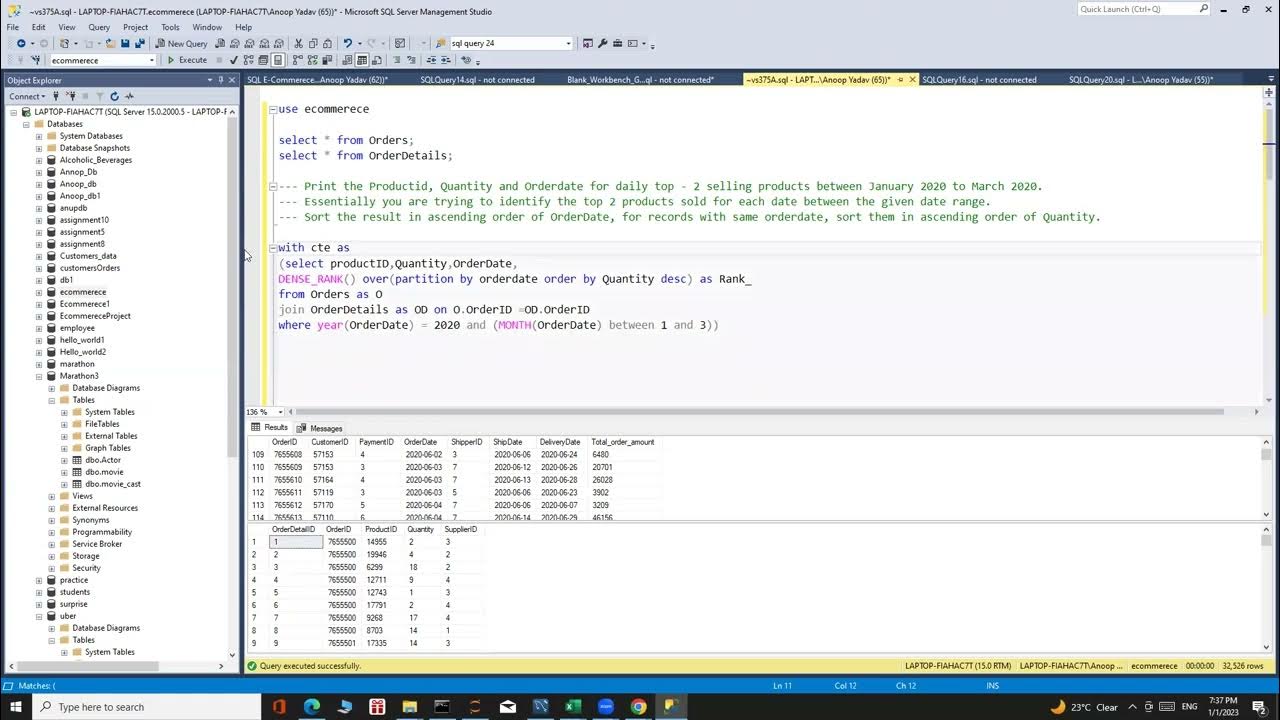Switch to the SQLQuery14.sql tab
The image size is (1280, 720).
click(x=477, y=80)
